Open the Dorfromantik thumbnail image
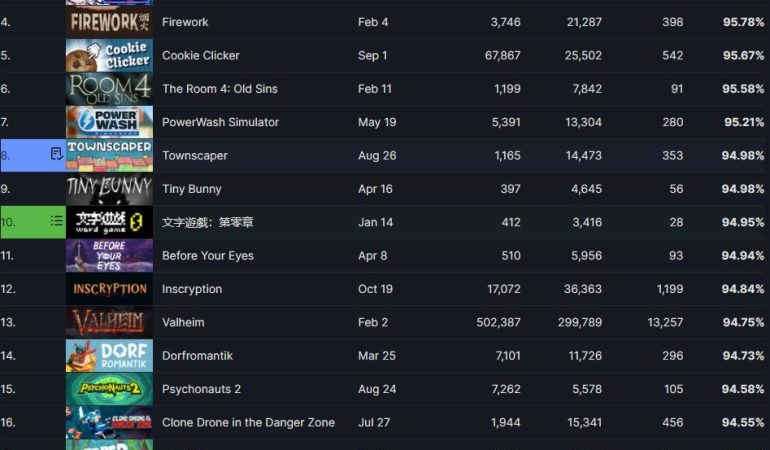 pyautogui.click(x=110, y=356)
